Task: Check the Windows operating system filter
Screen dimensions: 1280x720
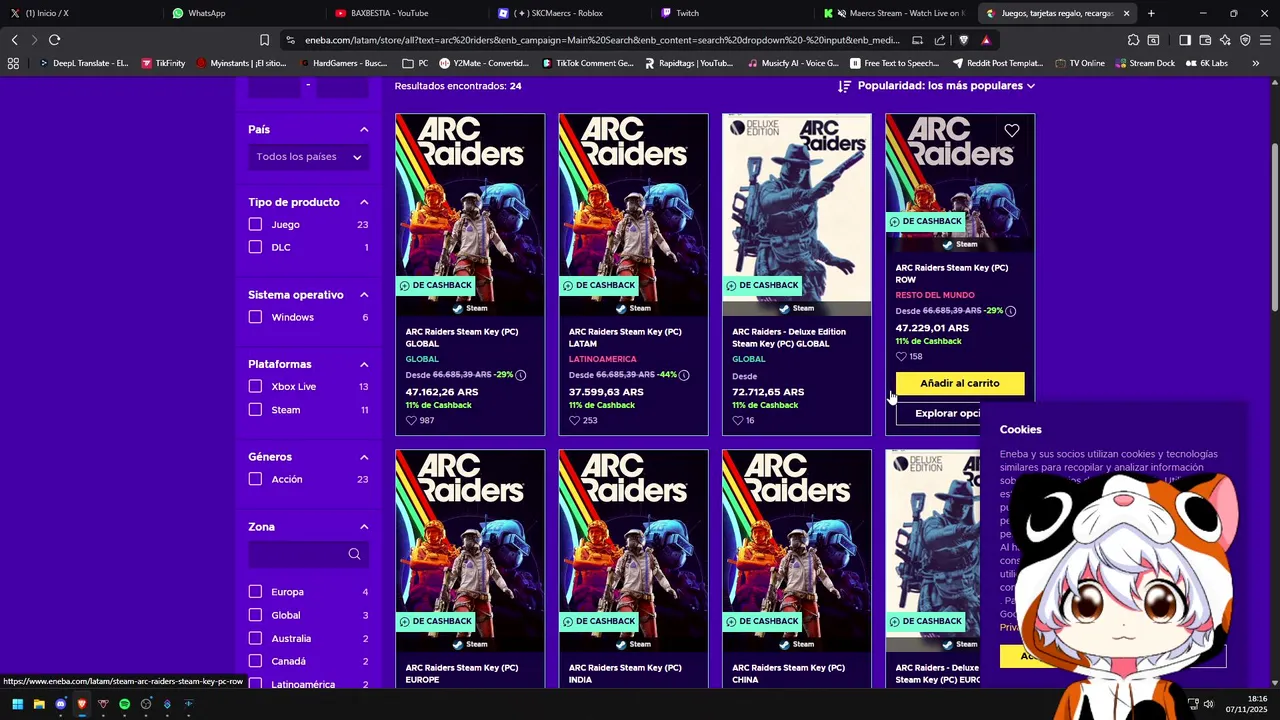Action: click(255, 317)
